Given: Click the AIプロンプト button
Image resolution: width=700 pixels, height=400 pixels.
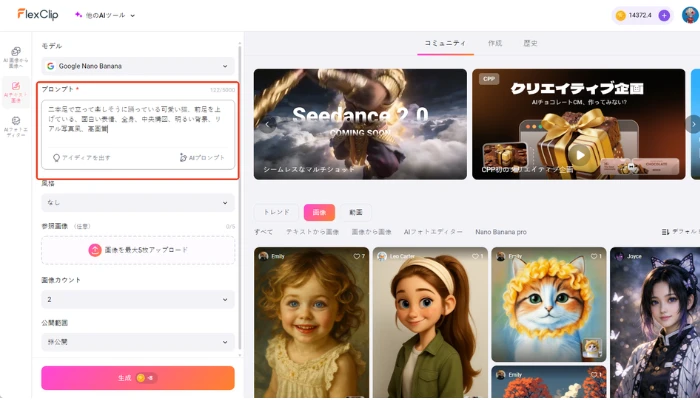Looking at the screenshot, I should 202,158.
